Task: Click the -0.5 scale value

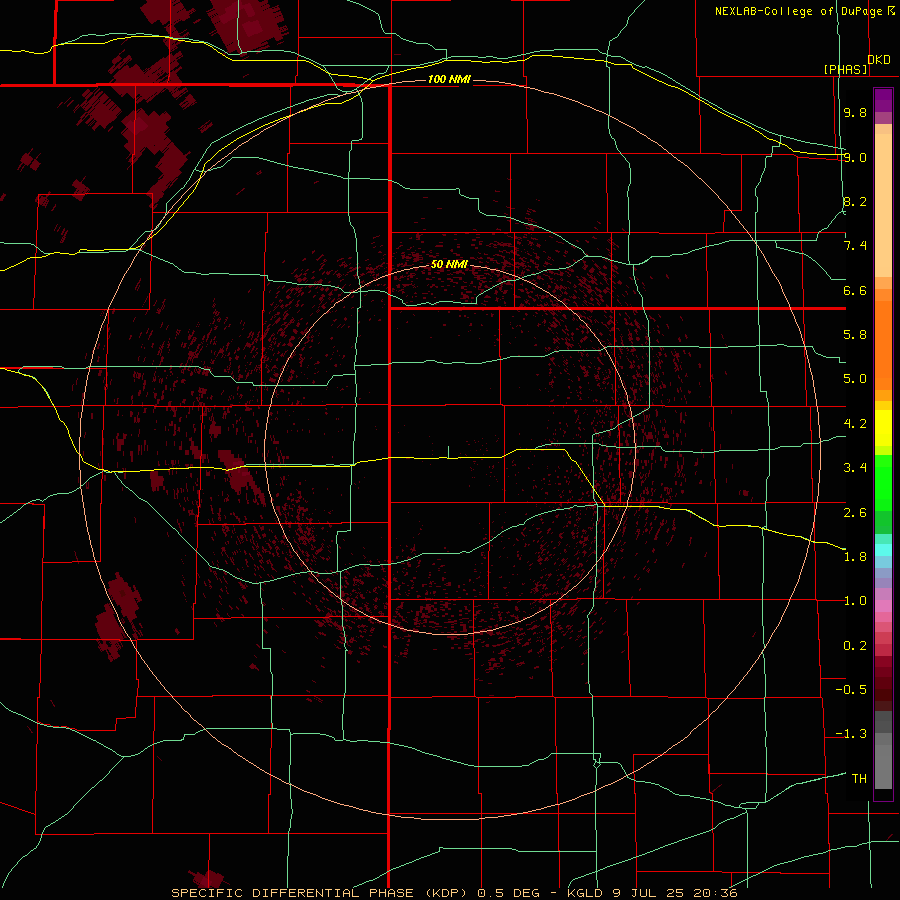Action: pos(851,690)
